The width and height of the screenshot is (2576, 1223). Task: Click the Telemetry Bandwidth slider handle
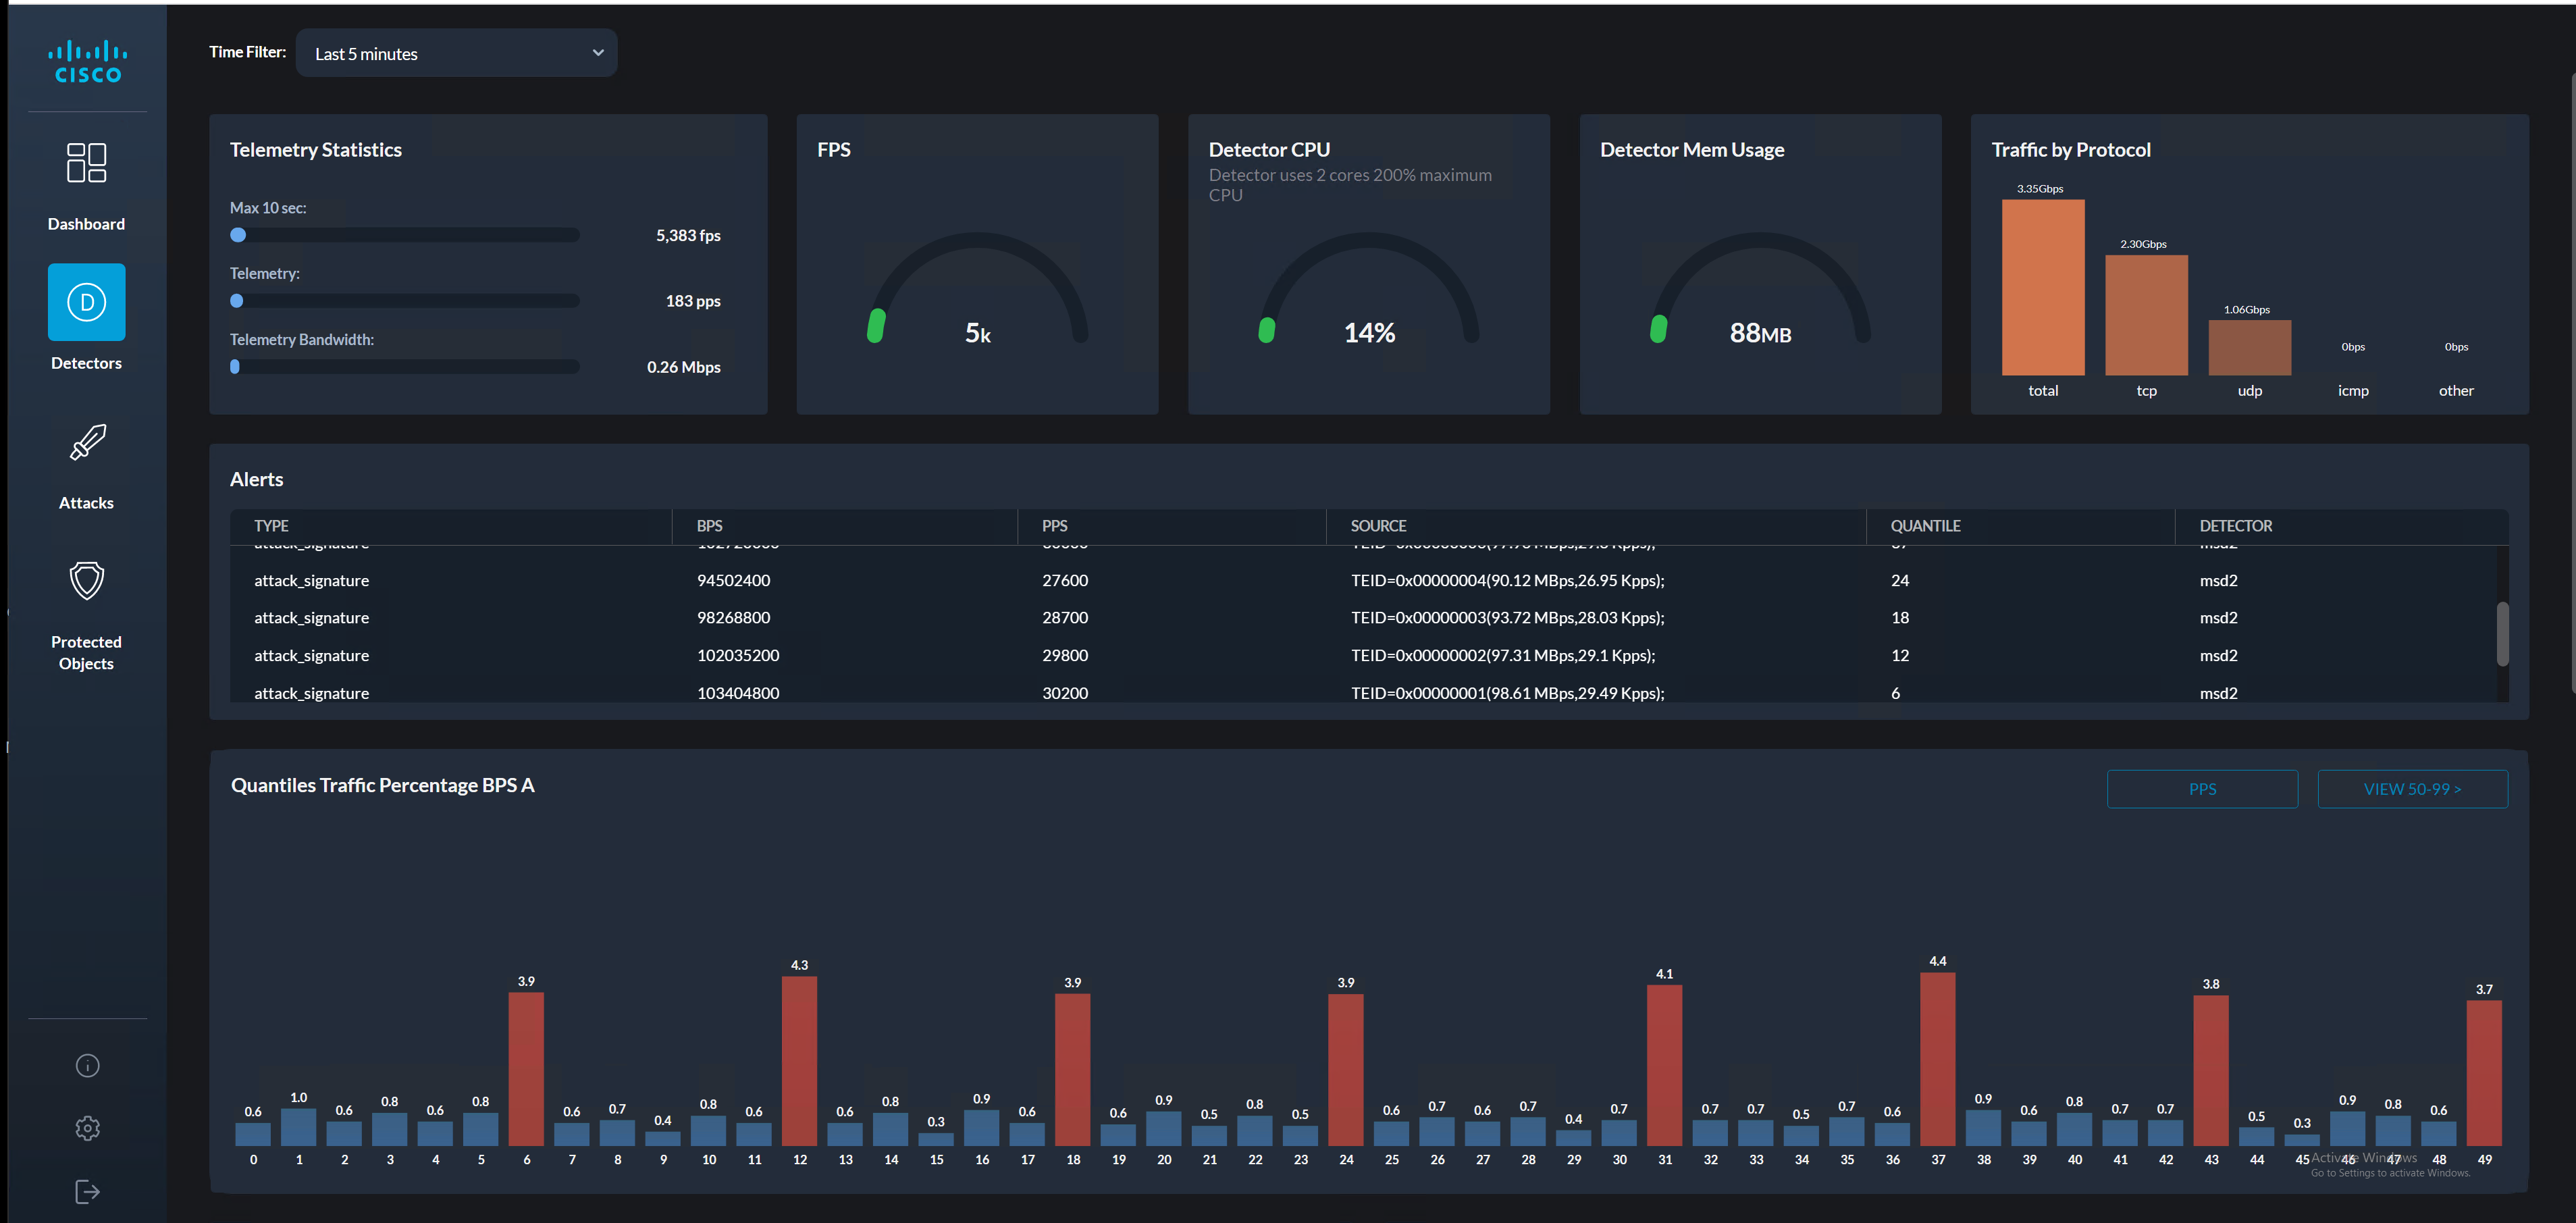tap(235, 367)
